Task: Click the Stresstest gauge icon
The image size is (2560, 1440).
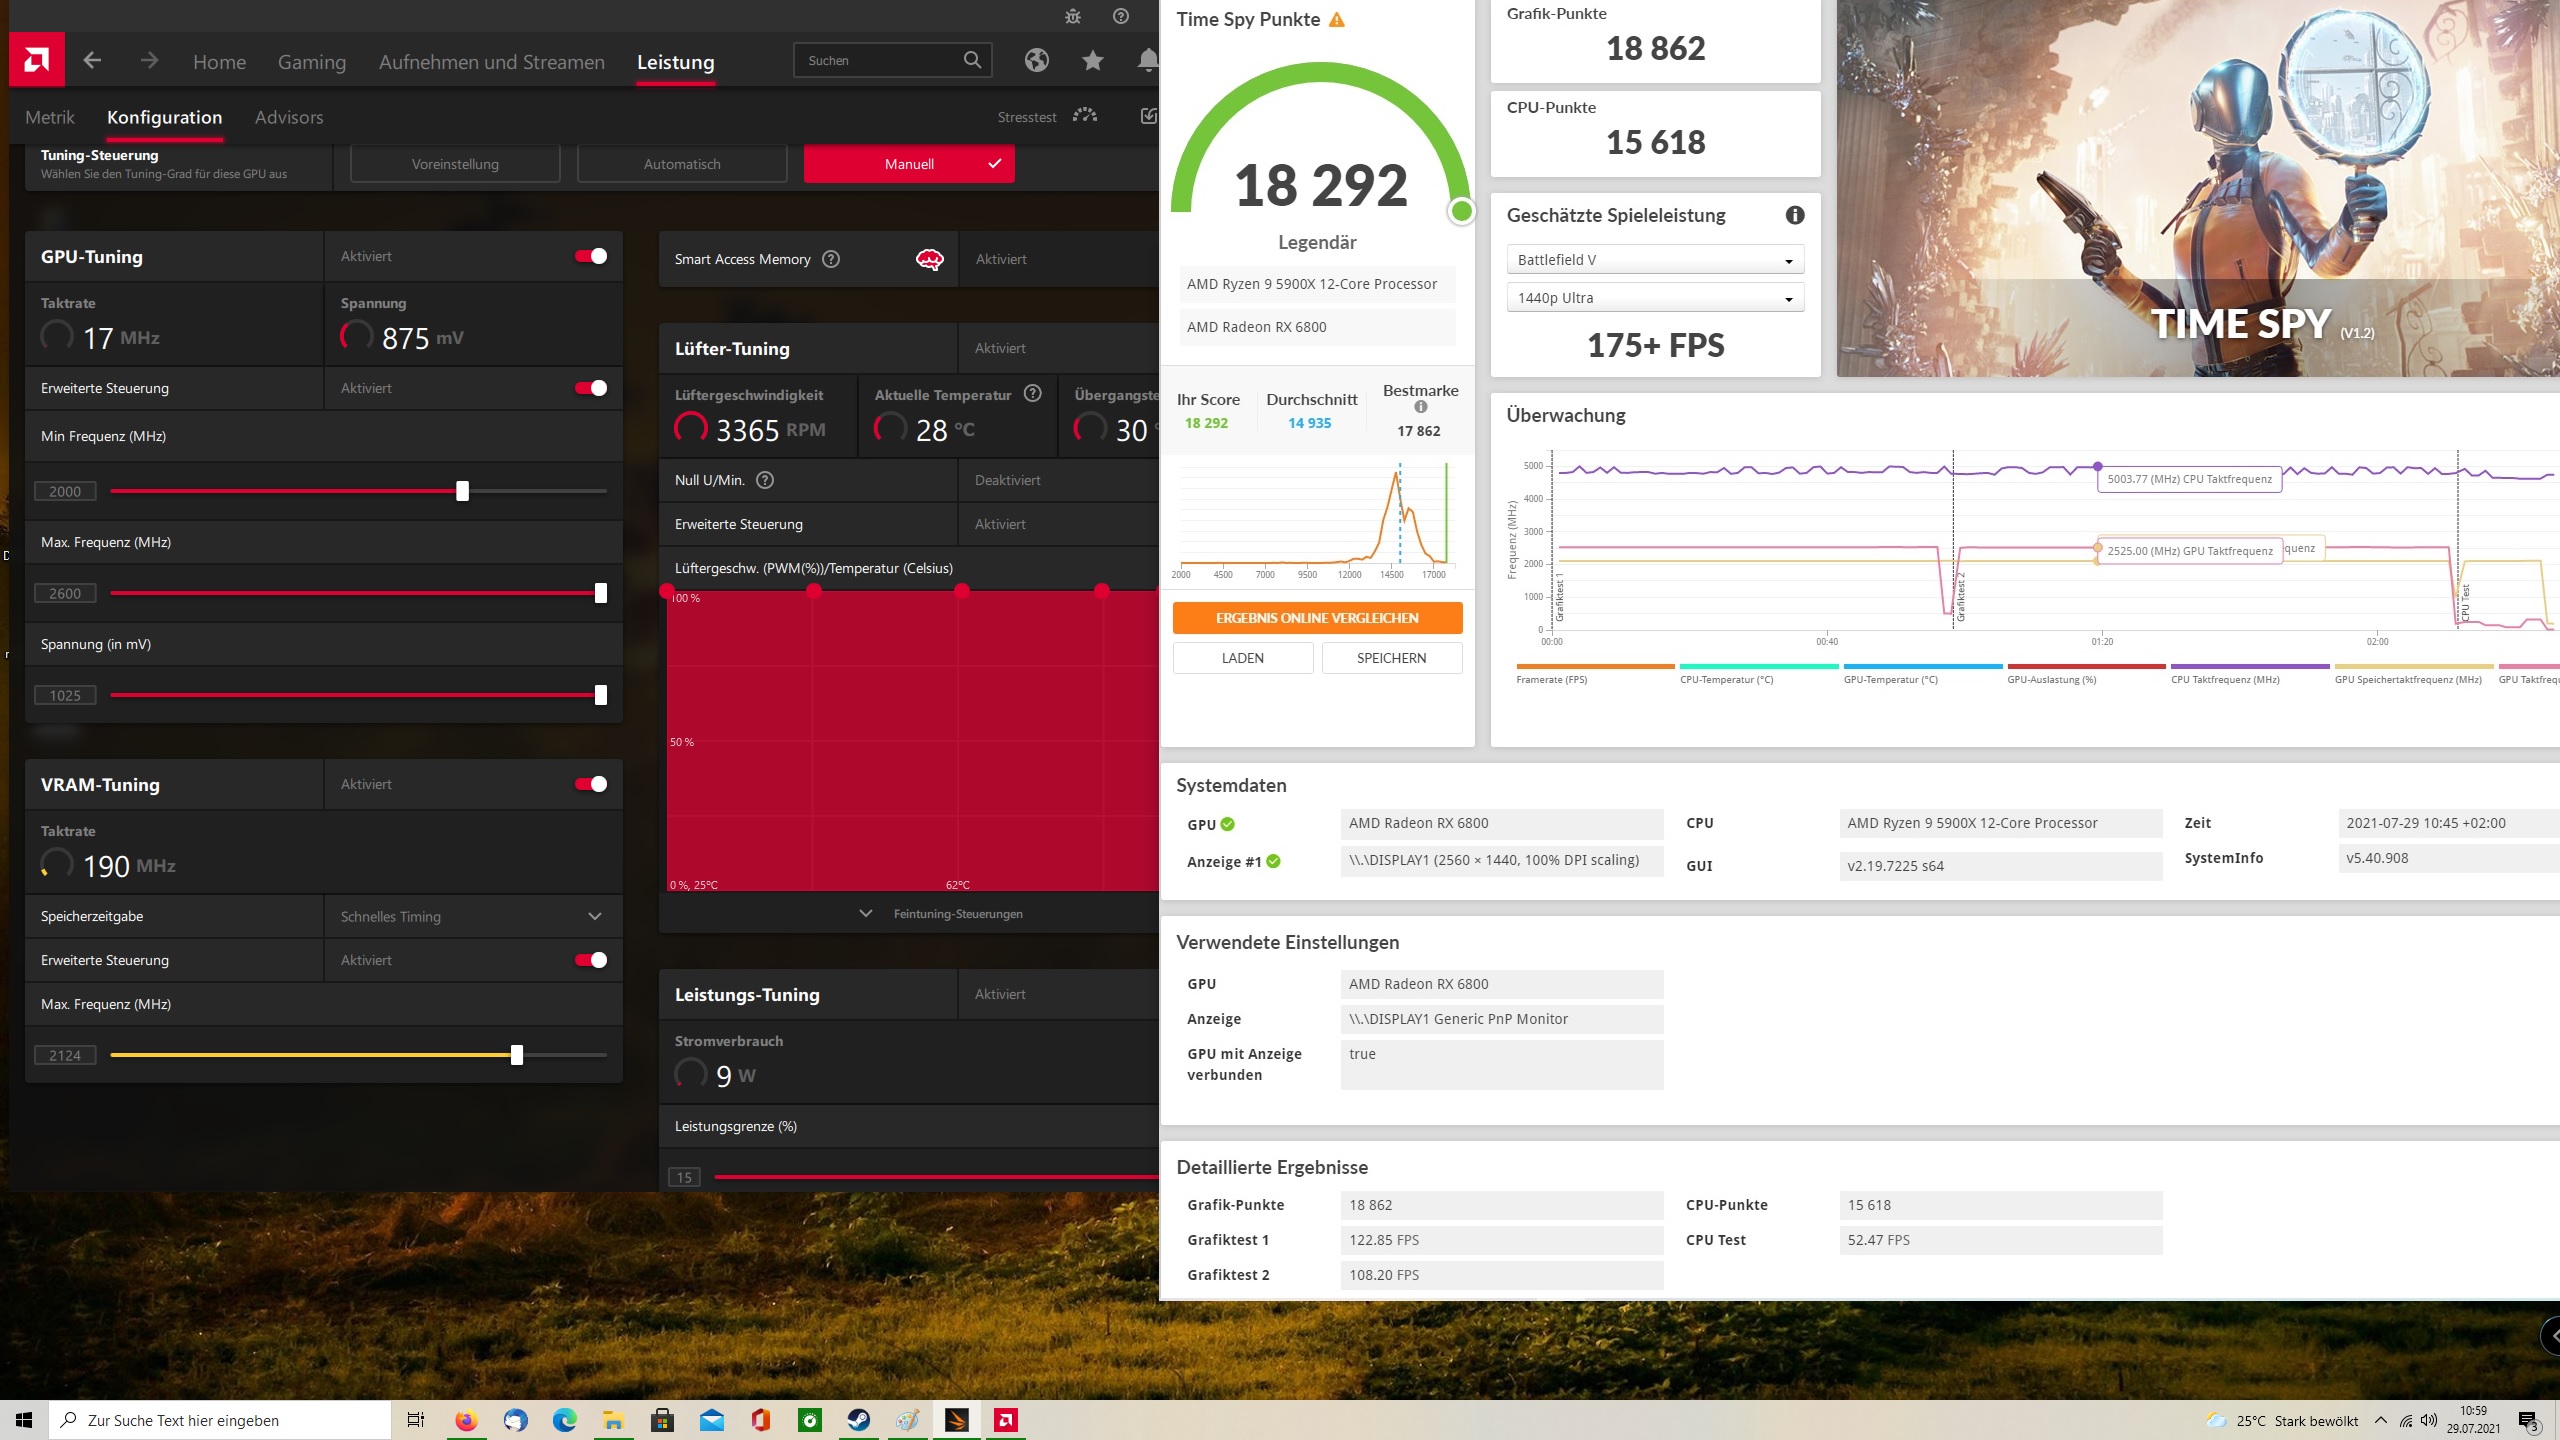Action: click(x=1085, y=116)
